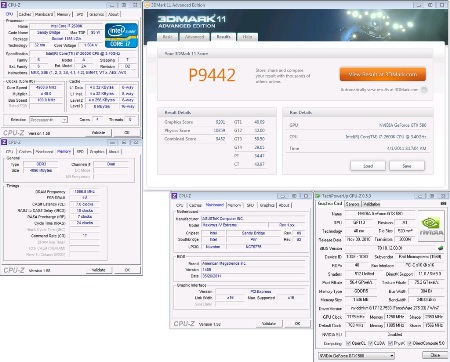Screen dimensions: 450x362
Task: Click OK in CPU-Z Memory window
Action: click(127, 270)
